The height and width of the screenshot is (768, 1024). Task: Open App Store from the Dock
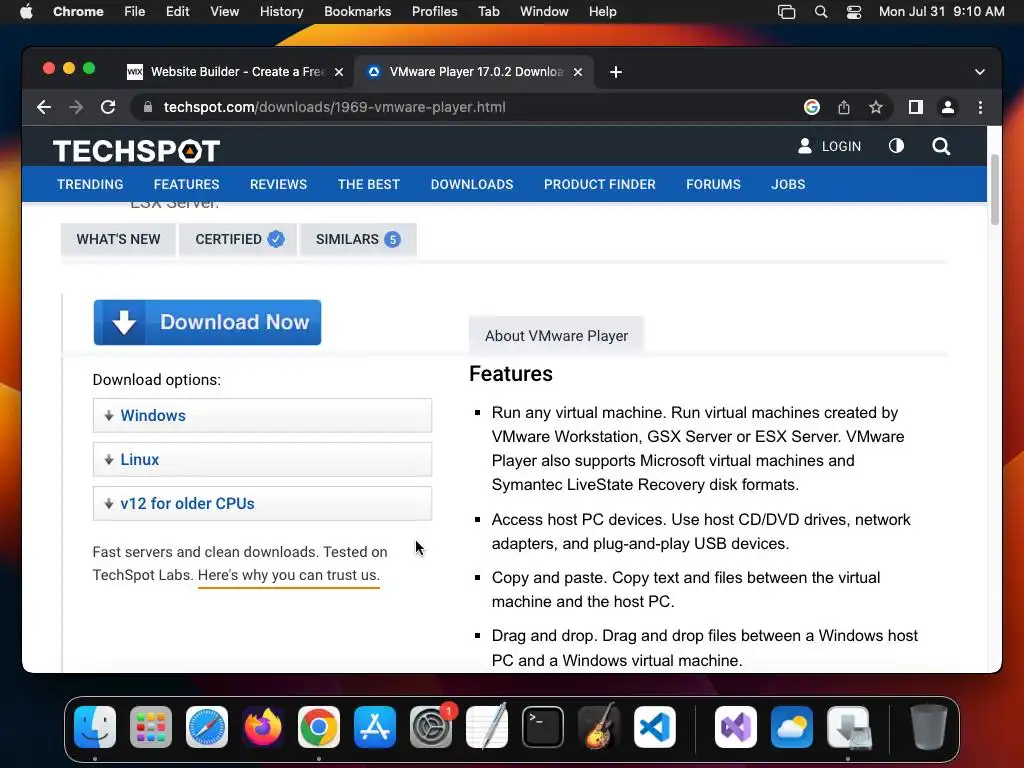[375, 727]
